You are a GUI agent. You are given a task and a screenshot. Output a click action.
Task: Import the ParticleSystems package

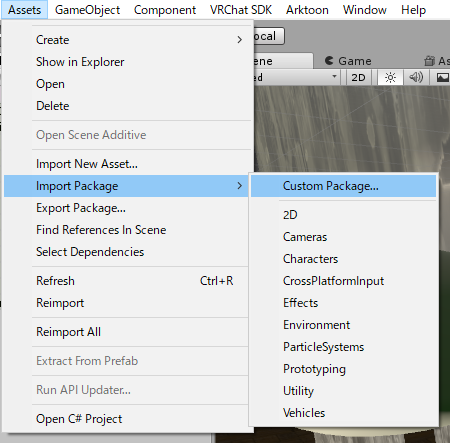[x=343, y=347]
